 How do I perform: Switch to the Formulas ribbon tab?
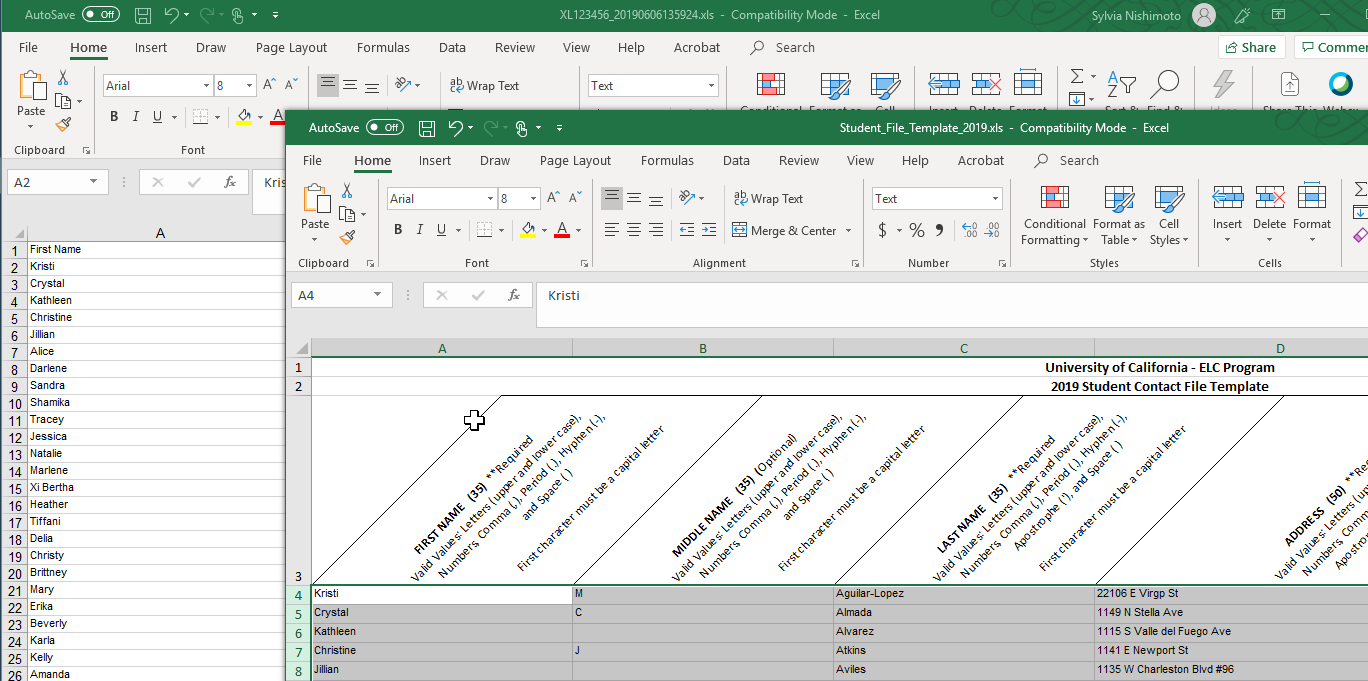(x=667, y=160)
